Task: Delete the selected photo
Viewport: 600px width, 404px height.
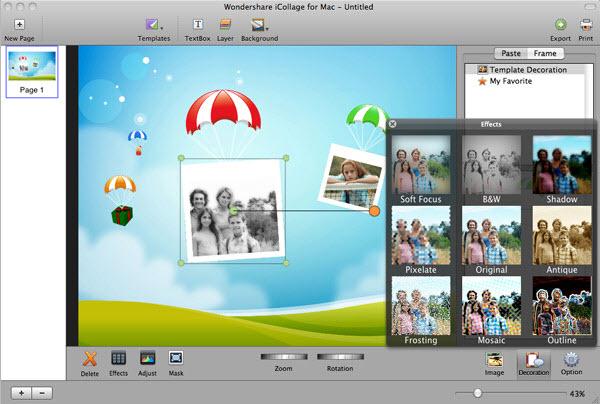Action: pyautogui.click(x=90, y=363)
